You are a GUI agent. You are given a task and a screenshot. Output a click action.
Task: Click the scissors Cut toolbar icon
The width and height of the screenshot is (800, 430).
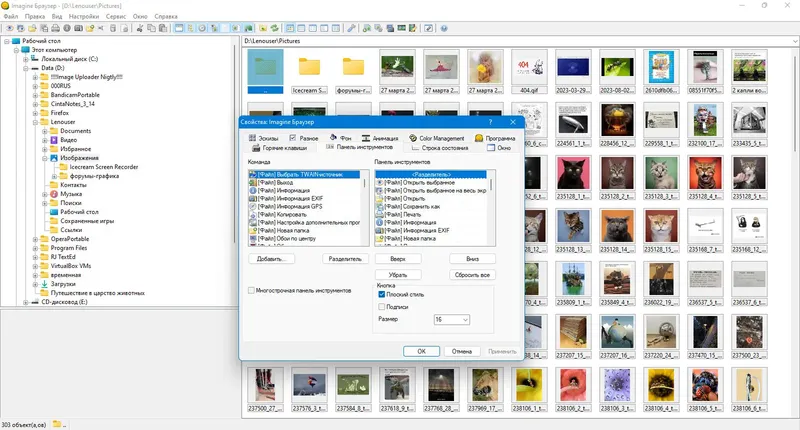tap(140, 28)
